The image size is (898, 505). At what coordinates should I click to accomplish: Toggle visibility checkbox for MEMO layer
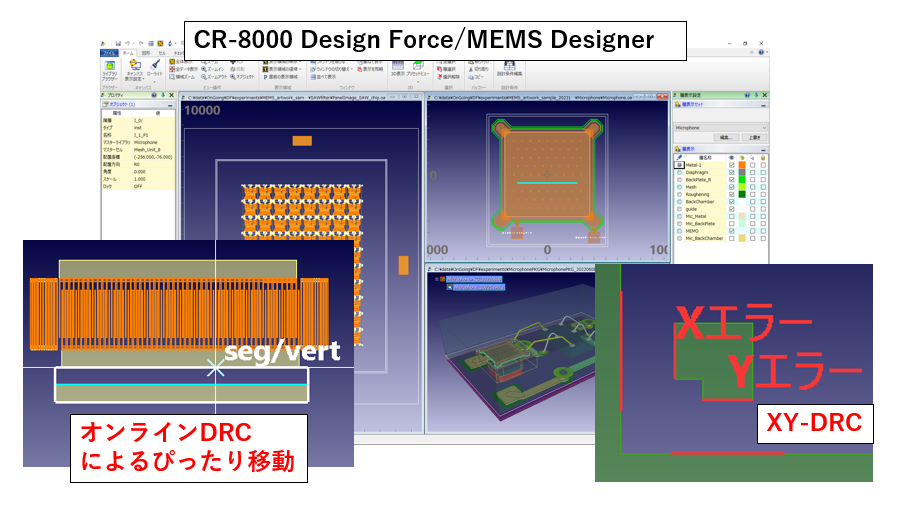click(731, 231)
